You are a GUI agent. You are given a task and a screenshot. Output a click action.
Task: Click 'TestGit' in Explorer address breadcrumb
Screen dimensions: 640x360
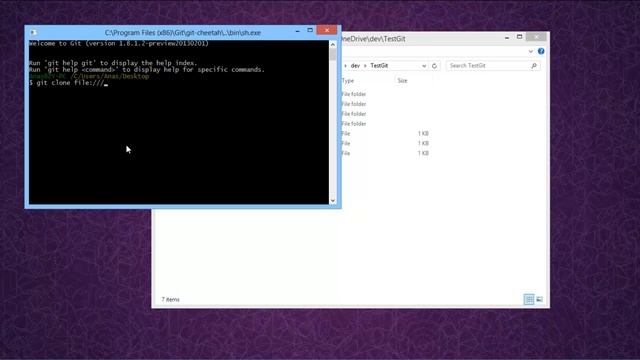379,66
